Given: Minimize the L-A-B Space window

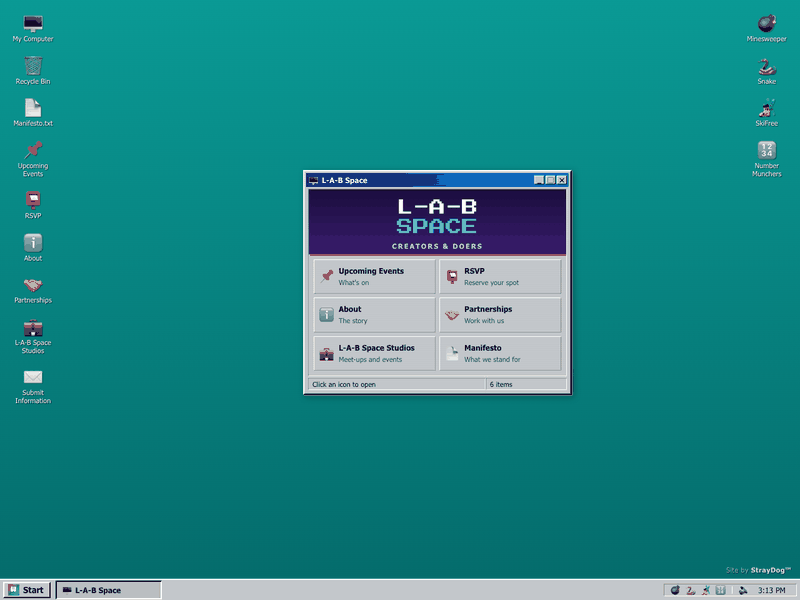Looking at the screenshot, I should tap(539, 180).
